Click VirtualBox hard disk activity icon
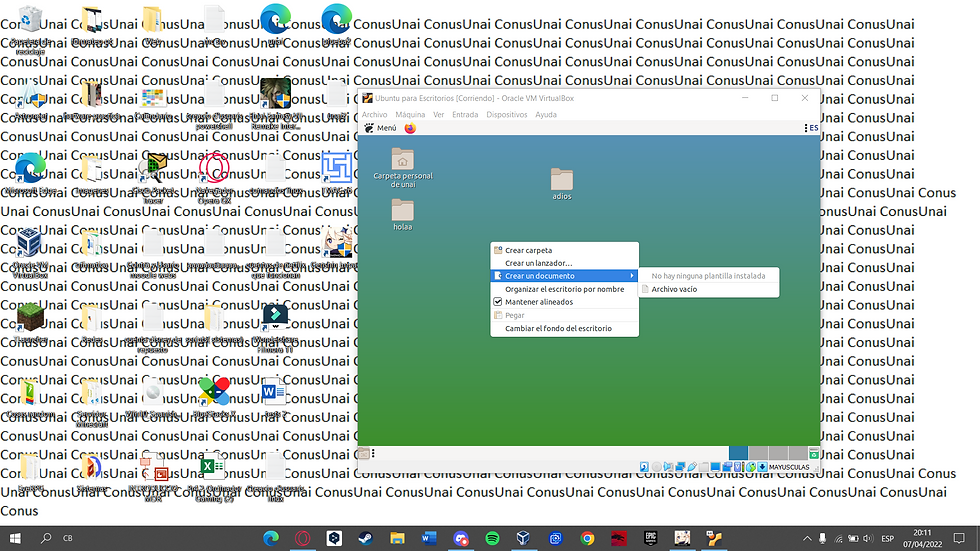The image size is (980, 551). click(x=644, y=467)
